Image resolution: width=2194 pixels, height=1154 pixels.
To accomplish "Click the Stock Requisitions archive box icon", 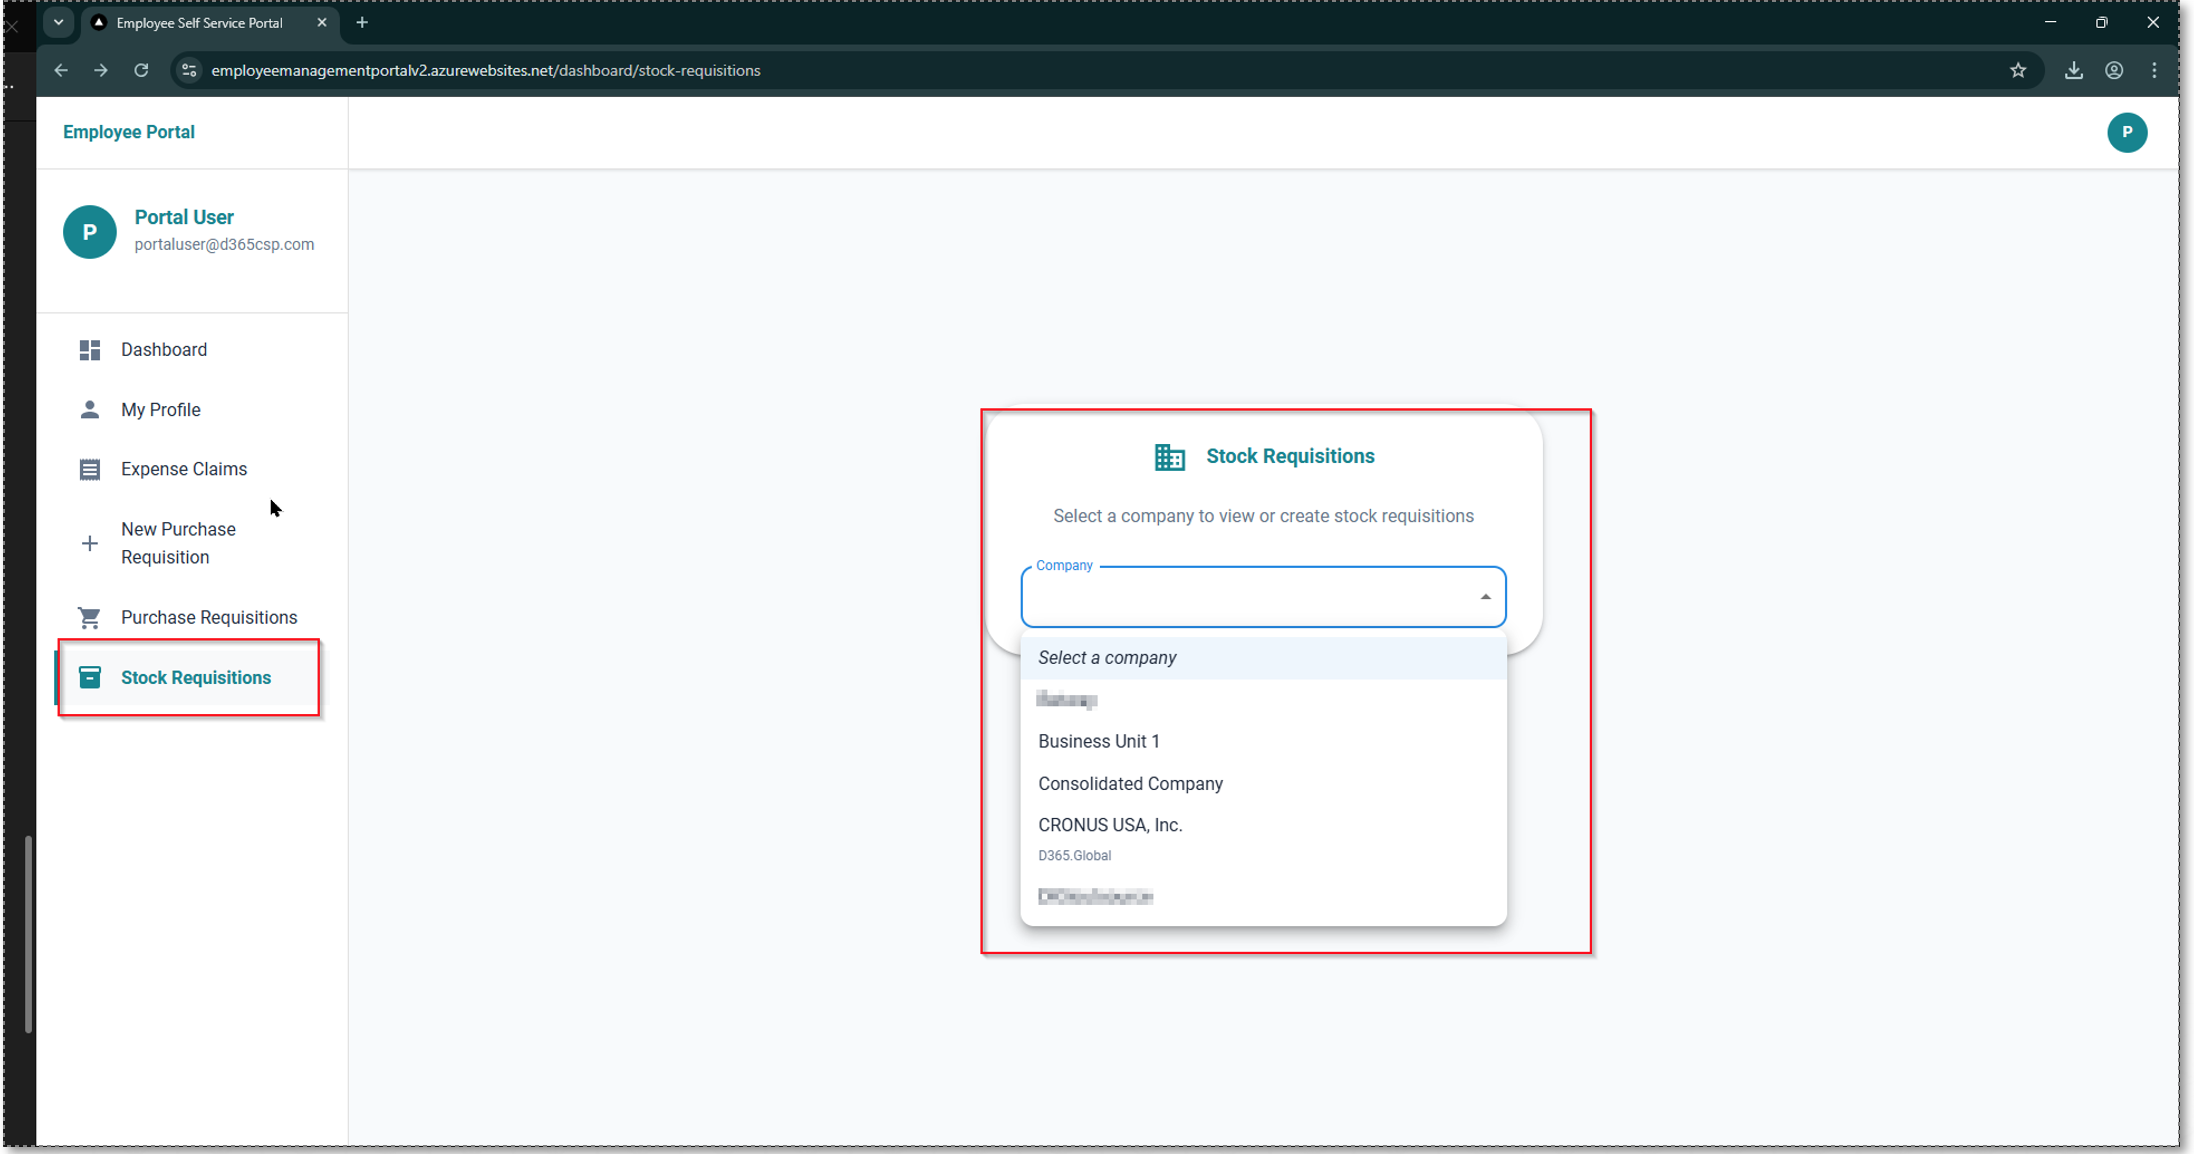I will [89, 678].
